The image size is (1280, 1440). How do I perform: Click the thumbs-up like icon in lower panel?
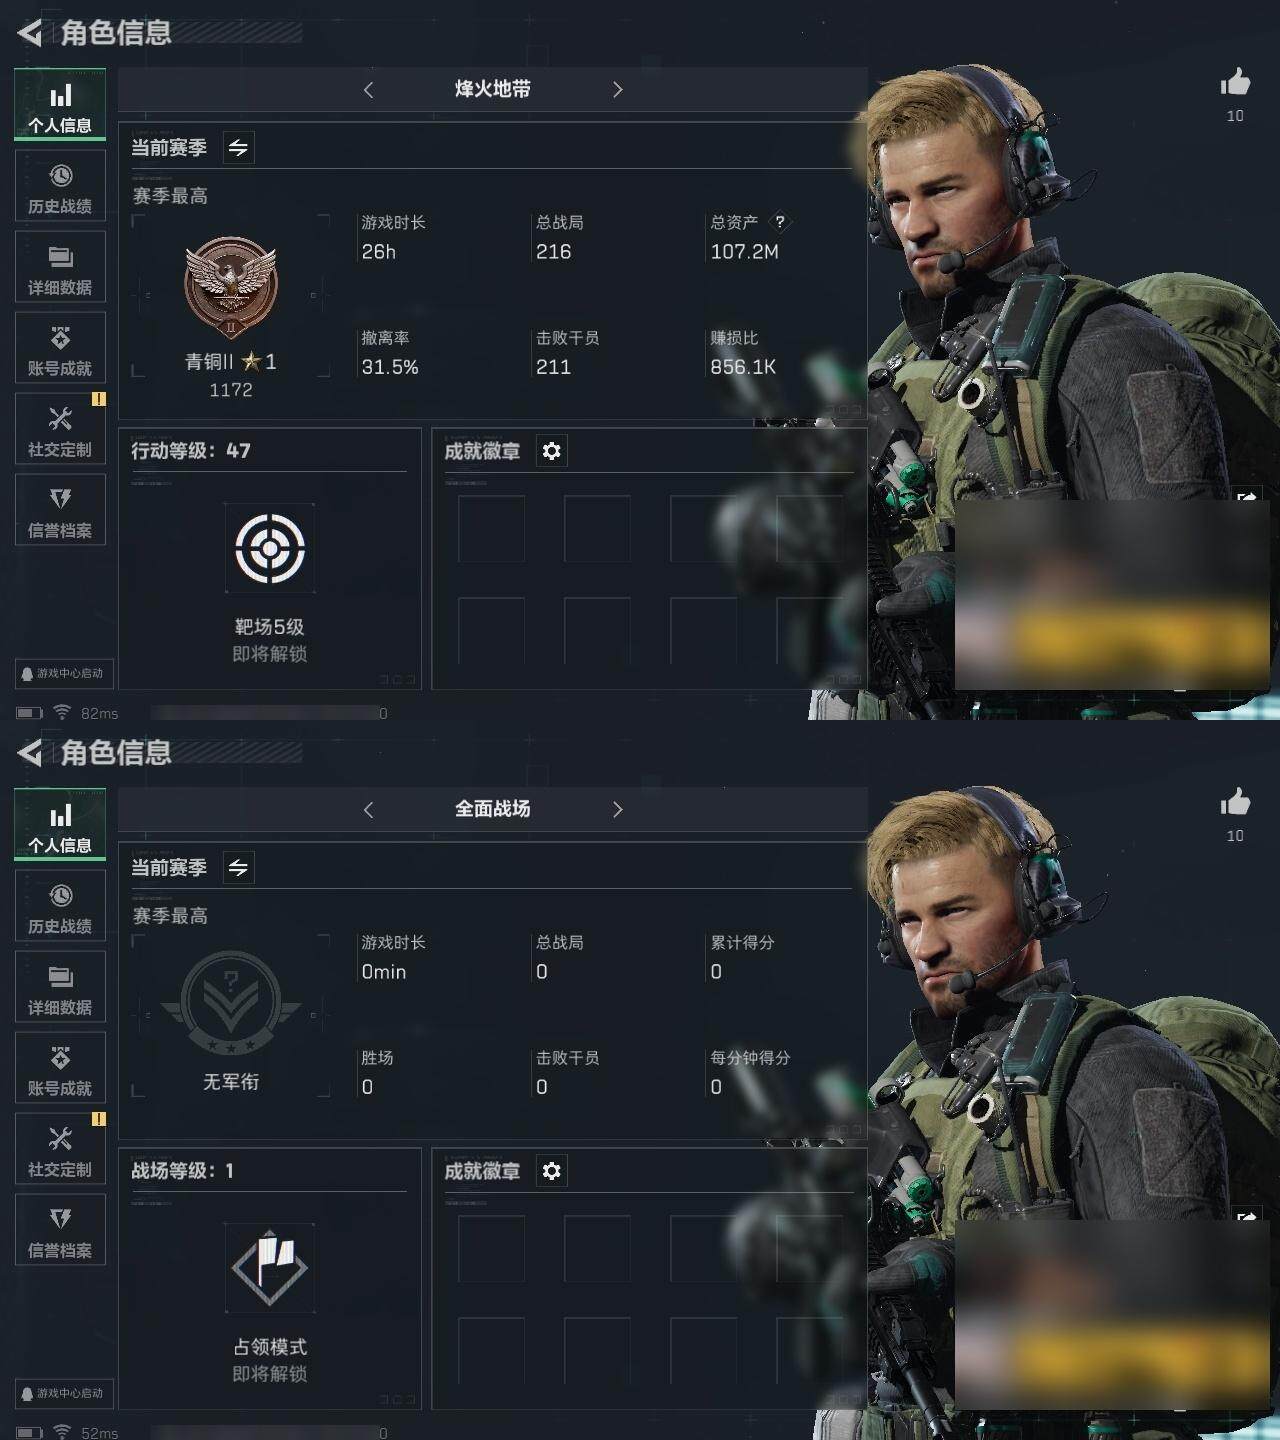[1235, 802]
